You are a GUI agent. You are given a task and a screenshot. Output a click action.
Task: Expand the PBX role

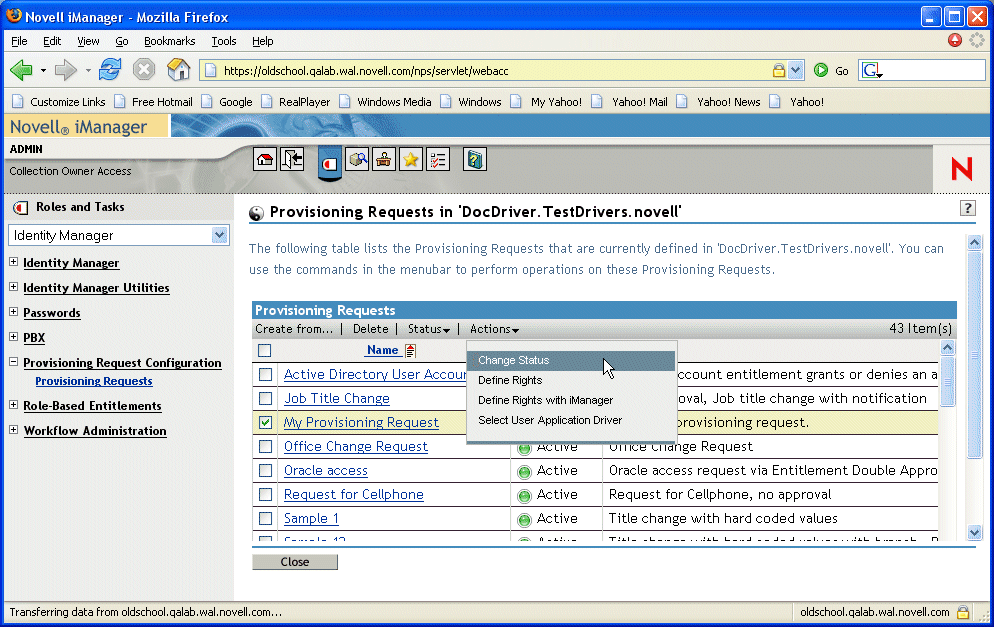pyautogui.click(x=13, y=337)
